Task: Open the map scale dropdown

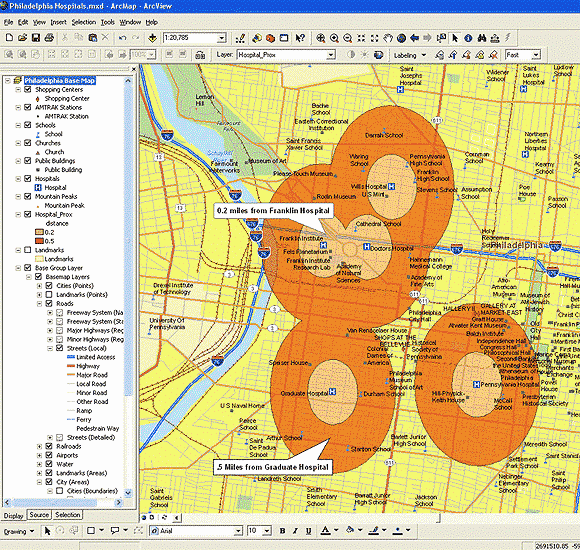Action: point(221,38)
